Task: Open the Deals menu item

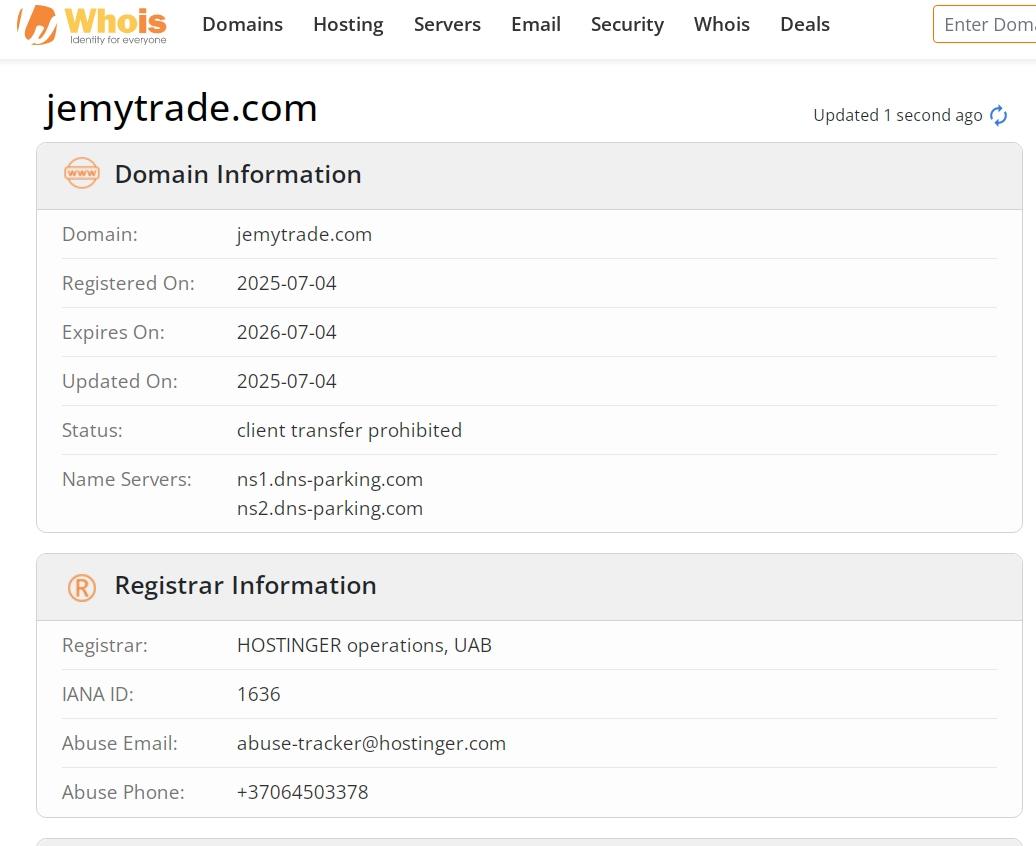Action: (x=805, y=24)
